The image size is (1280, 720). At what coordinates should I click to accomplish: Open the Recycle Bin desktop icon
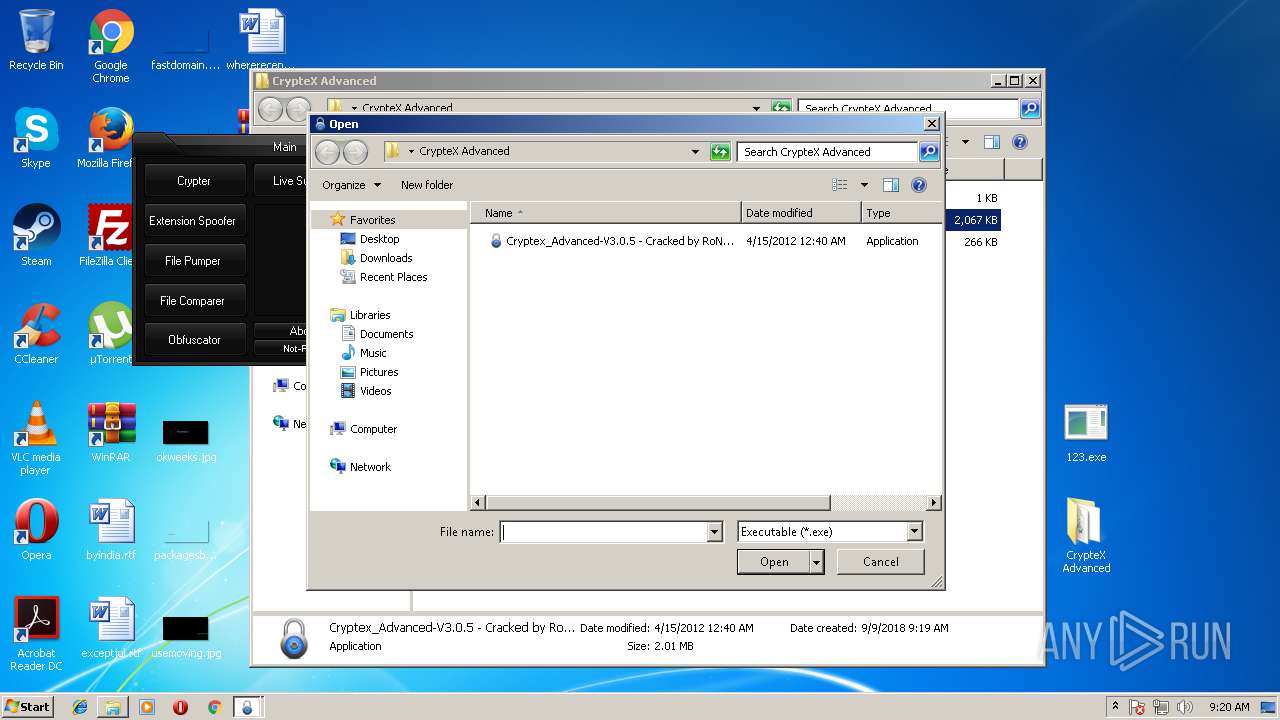point(36,40)
